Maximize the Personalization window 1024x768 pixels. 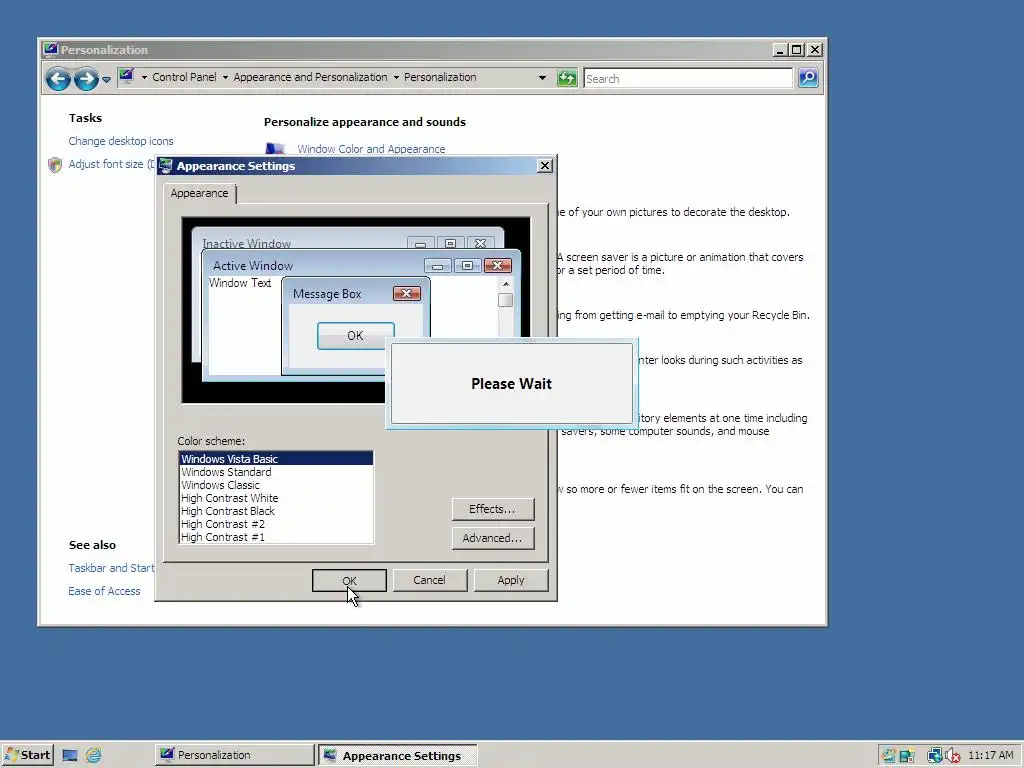(797, 50)
